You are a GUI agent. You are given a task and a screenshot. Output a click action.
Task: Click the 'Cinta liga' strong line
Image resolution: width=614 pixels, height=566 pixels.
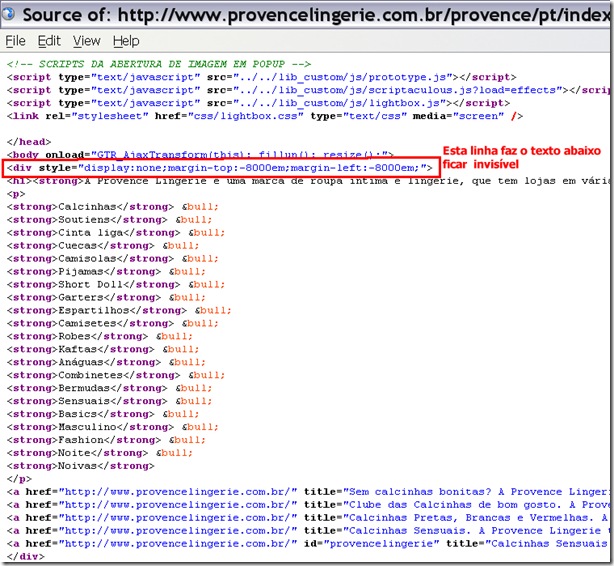[116, 233]
